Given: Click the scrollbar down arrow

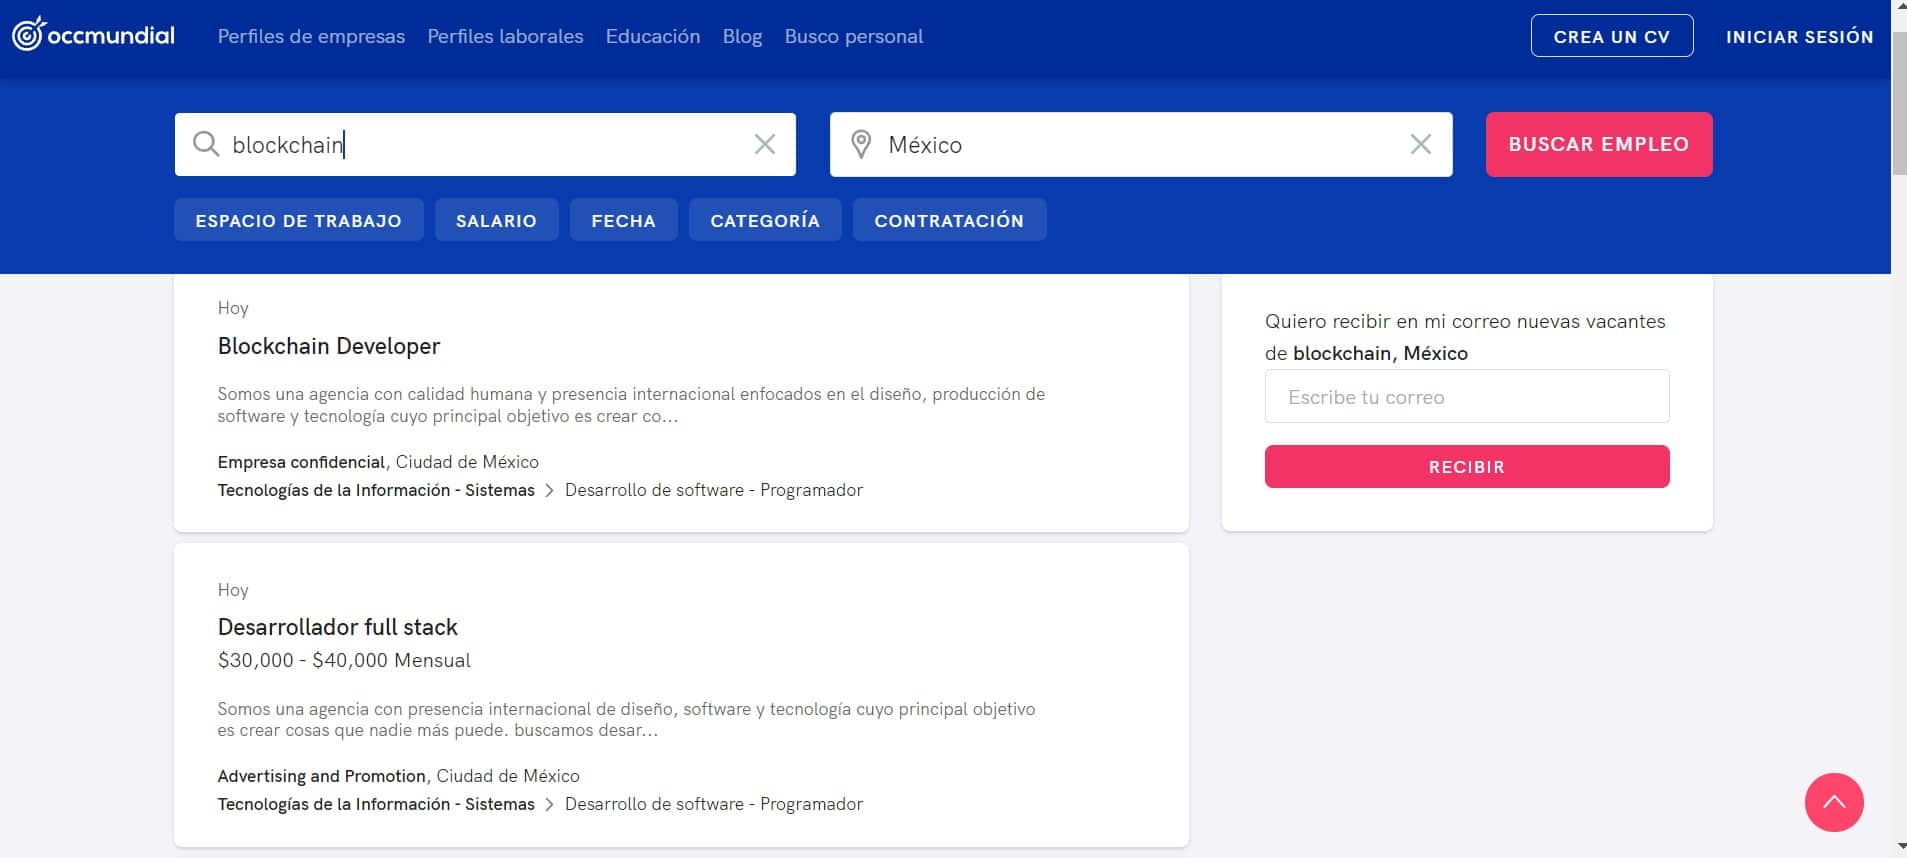Looking at the screenshot, I should click(1899, 849).
